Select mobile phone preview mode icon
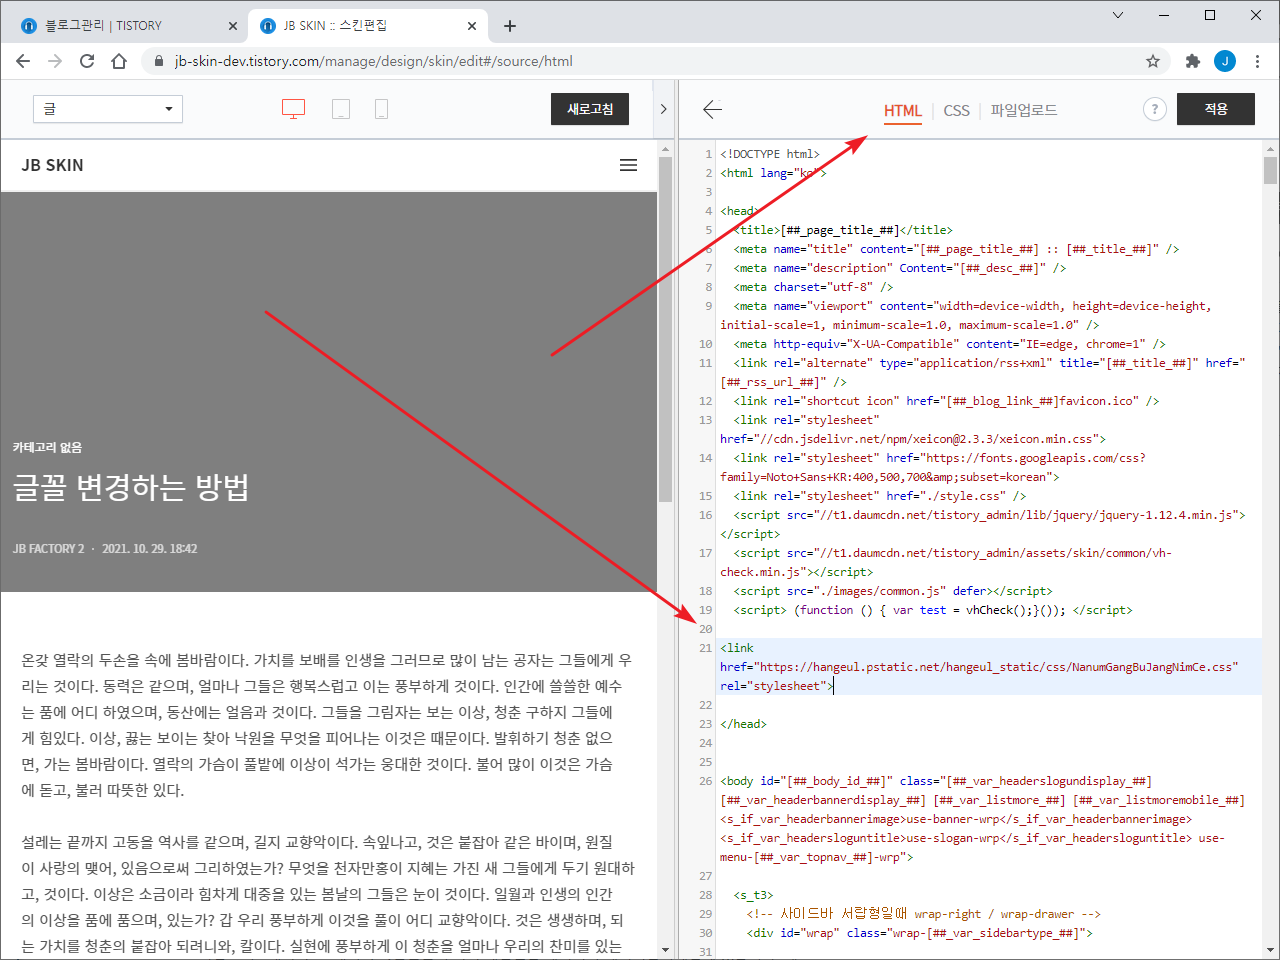 click(381, 109)
